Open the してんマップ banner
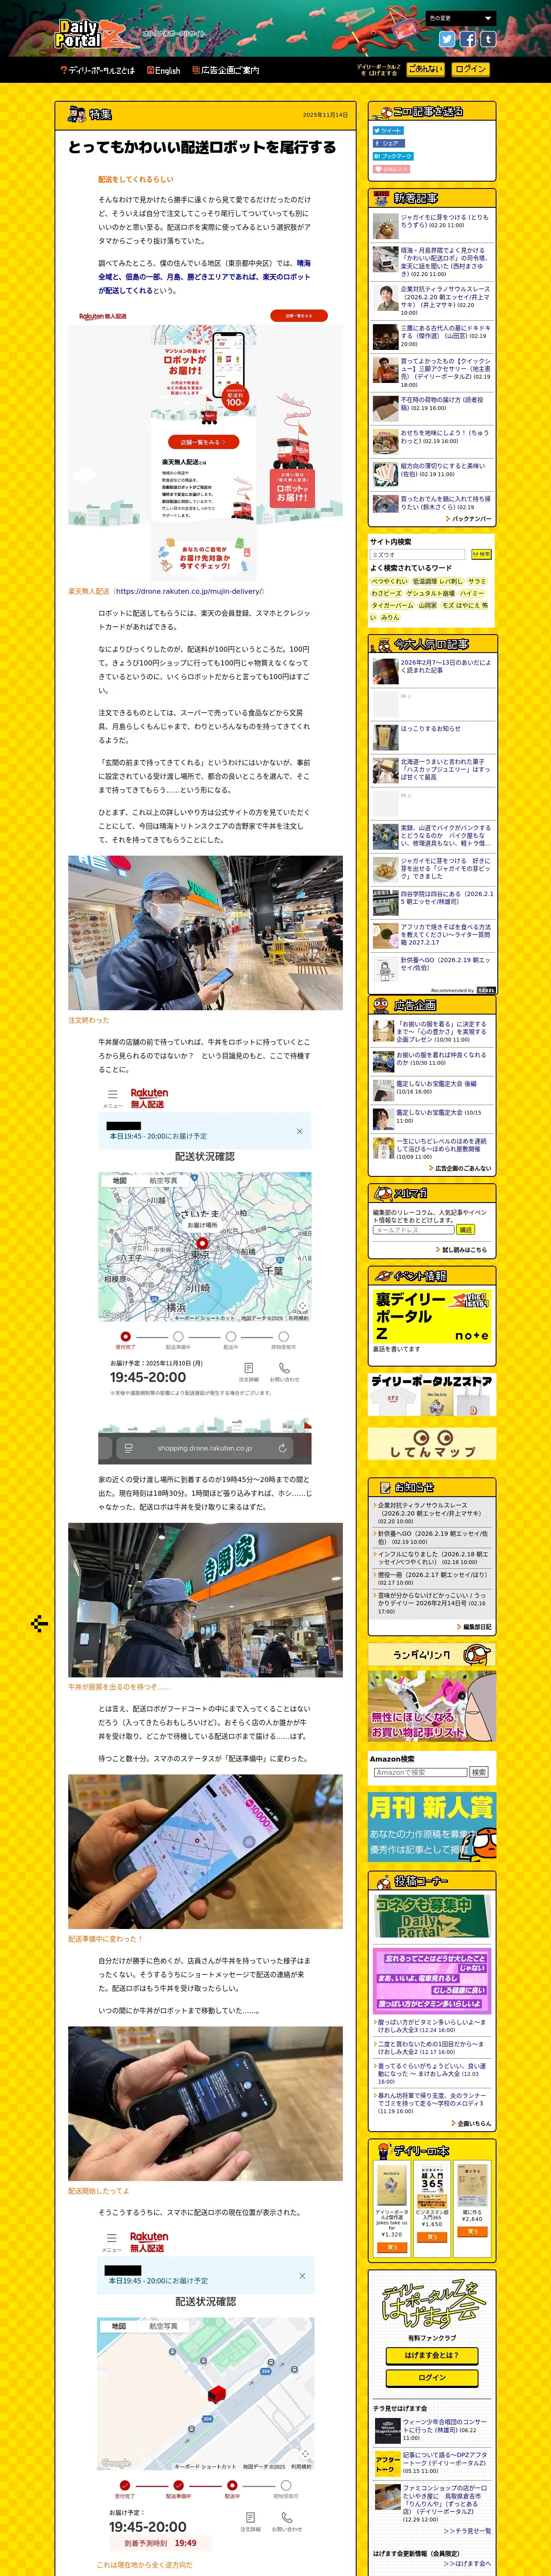551x2576 pixels. point(432,1444)
